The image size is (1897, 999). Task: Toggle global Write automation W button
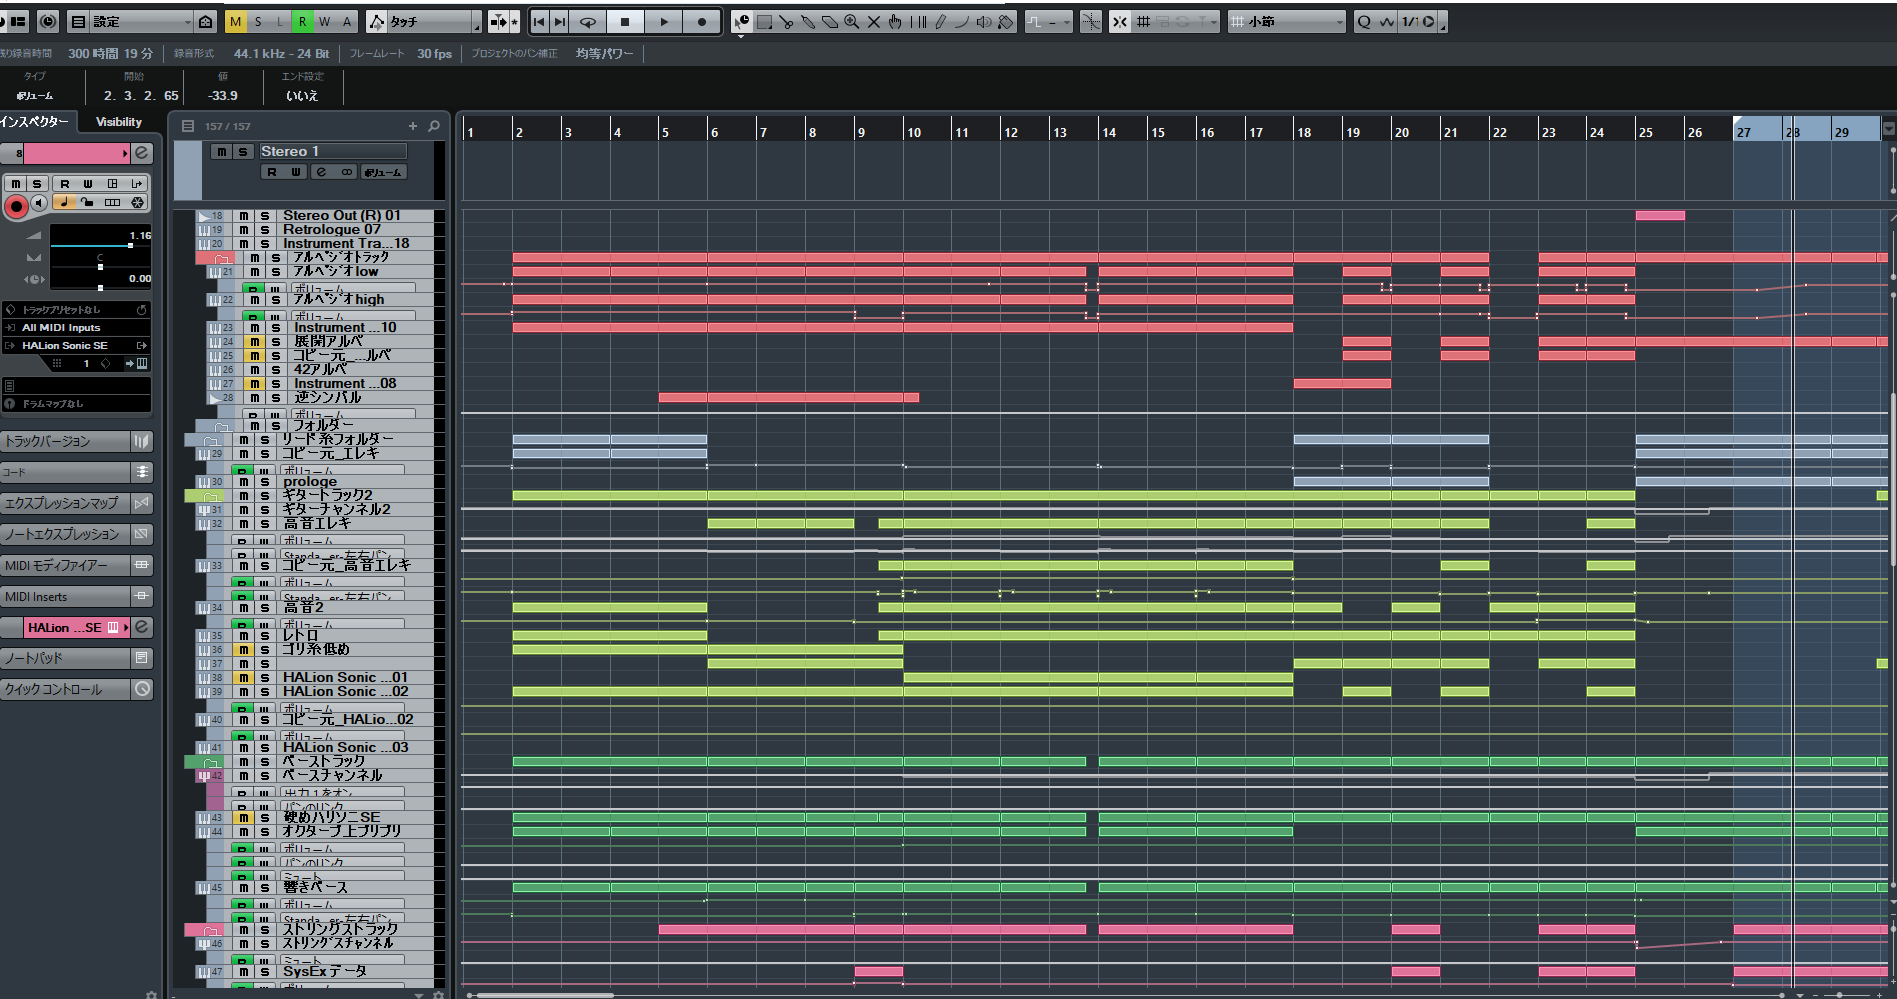pos(325,22)
